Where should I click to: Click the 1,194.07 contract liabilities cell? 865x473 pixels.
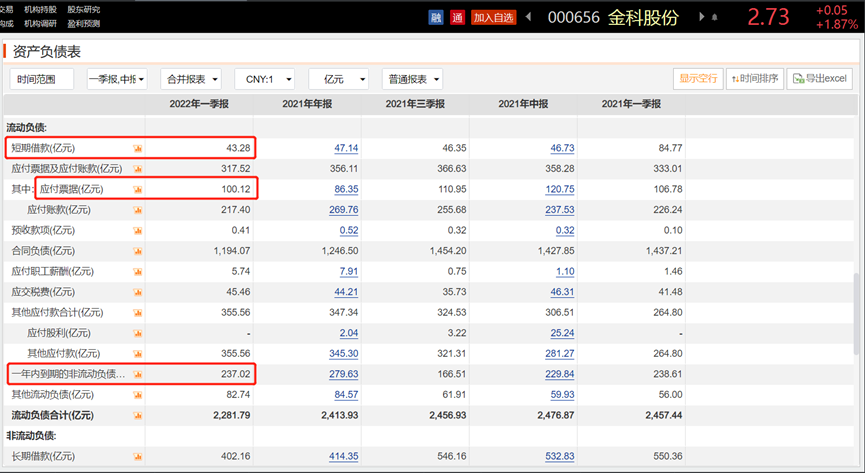coord(232,251)
